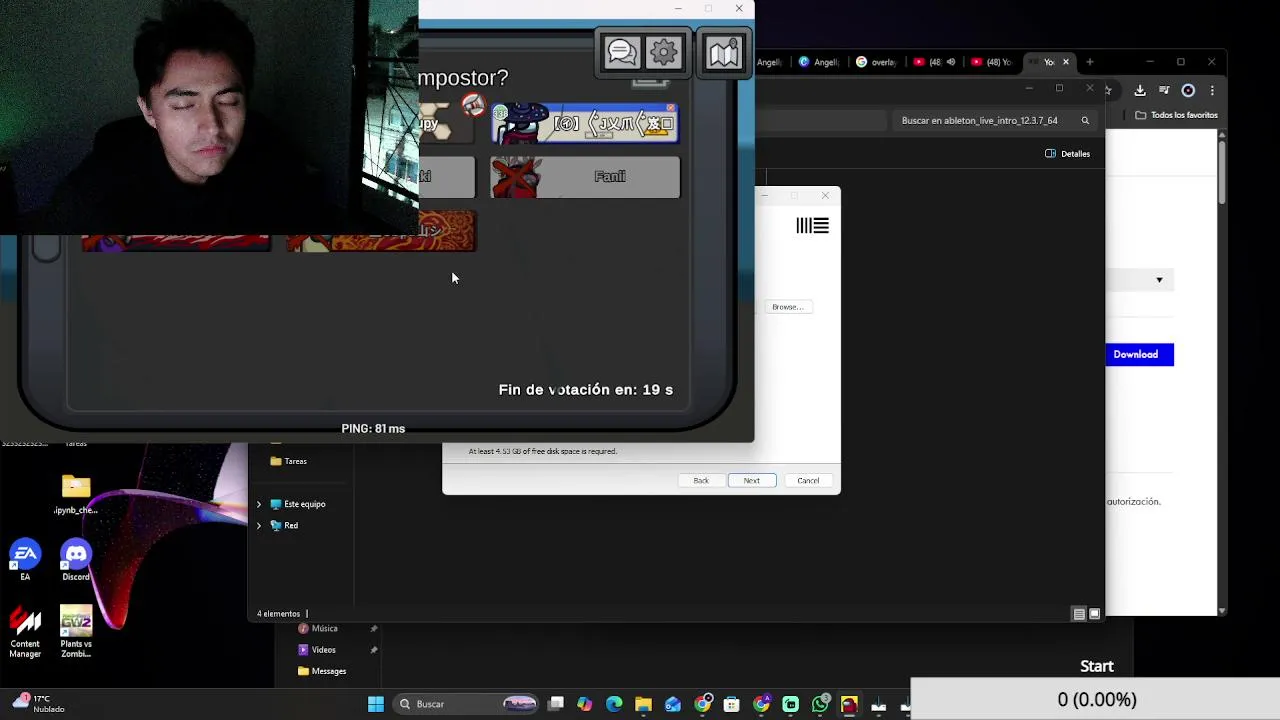The height and width of the screenshot is (720, 1280).
Task: Click the magnifier in Explorer's search box
Action: tap(1085, 121)
